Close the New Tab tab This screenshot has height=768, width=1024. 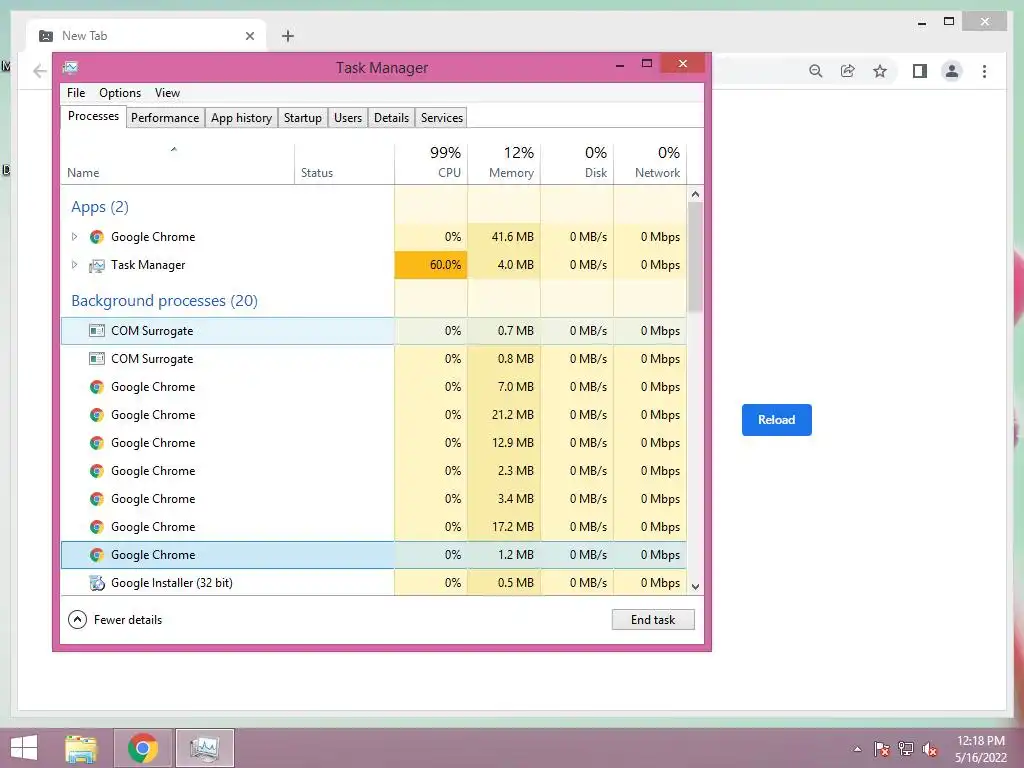pyautogui.click(x=249, y=36)
